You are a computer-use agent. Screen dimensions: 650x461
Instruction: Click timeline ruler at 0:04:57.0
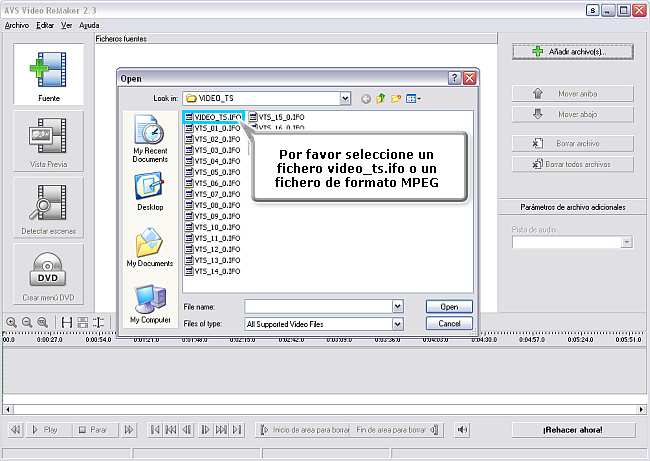[x=532, y=339]
